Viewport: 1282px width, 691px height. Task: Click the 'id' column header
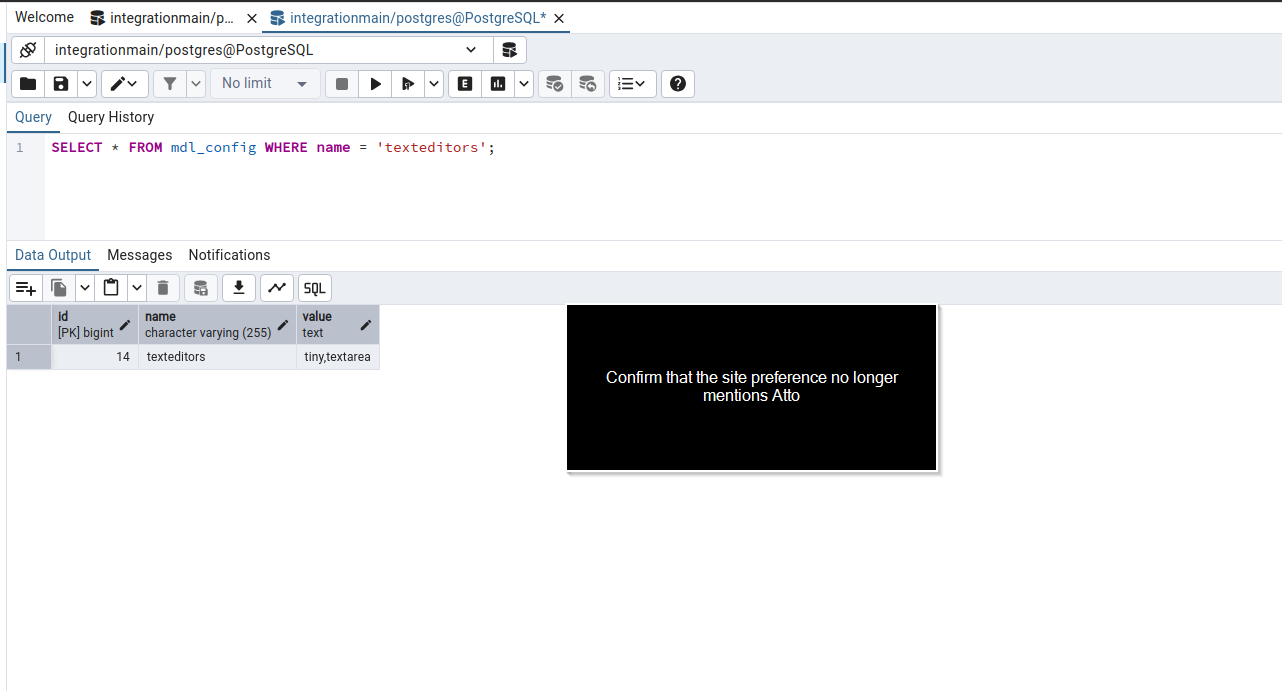(x=95, y=325)
